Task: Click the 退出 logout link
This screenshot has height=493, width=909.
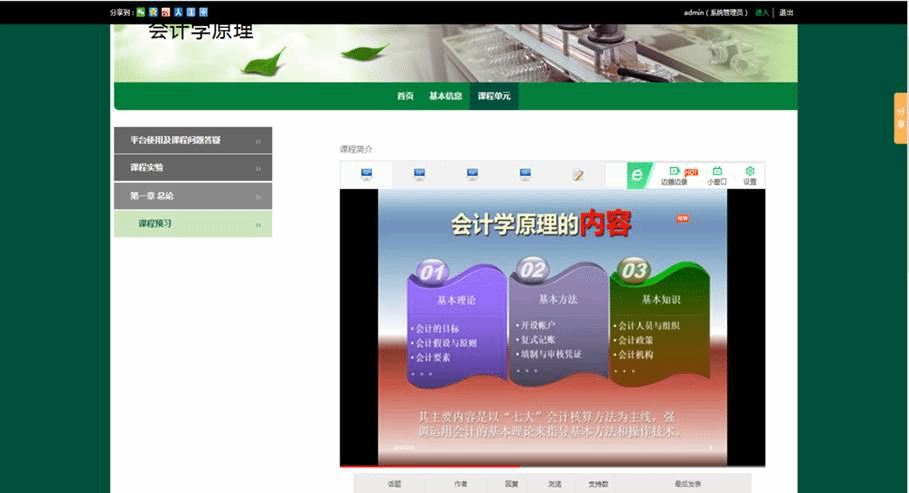Action: (x=786, y=12)
